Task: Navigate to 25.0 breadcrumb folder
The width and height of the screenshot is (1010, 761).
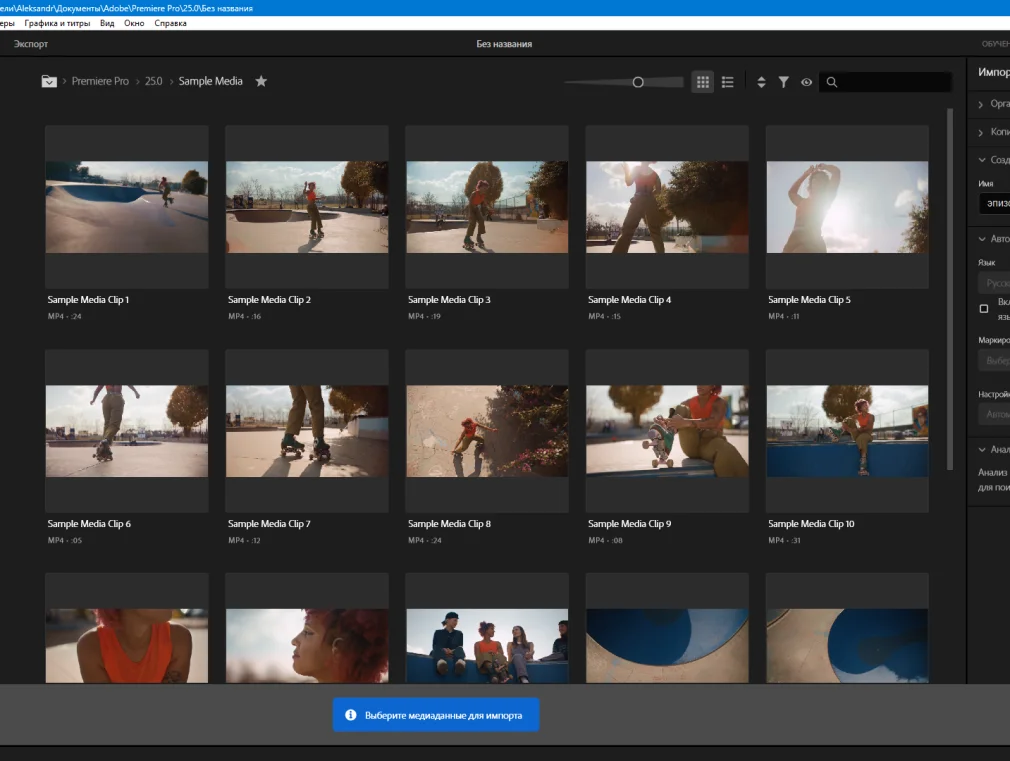Action: tap(153, 81)
